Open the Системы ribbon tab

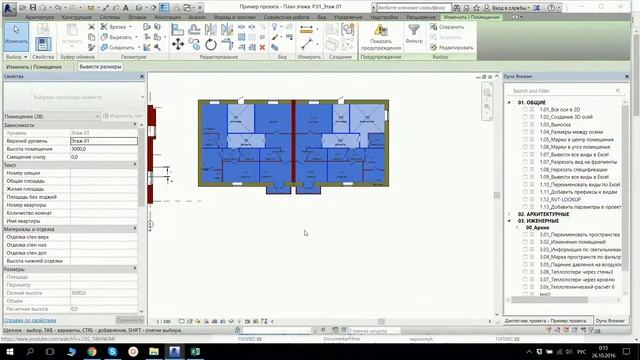point(110,17)
